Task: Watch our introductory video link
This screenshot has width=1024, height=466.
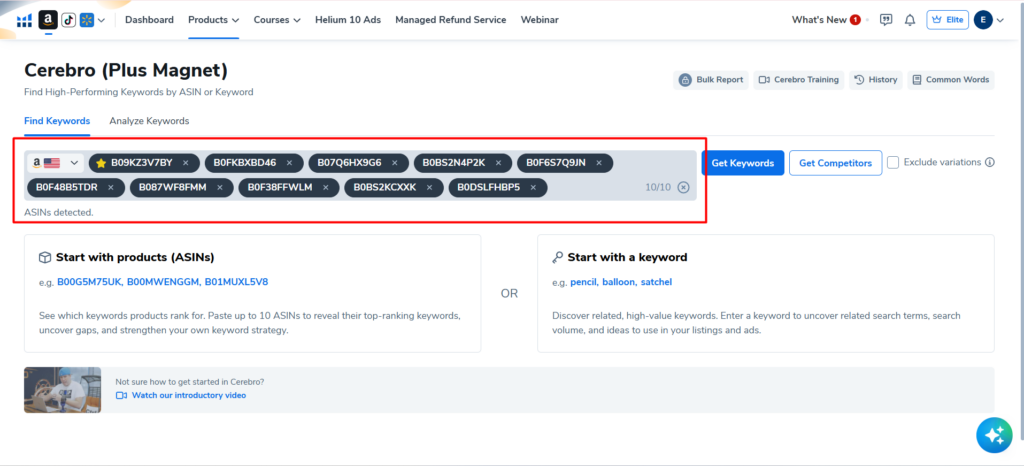Action: pyautogui.click(x=189, y=396)
